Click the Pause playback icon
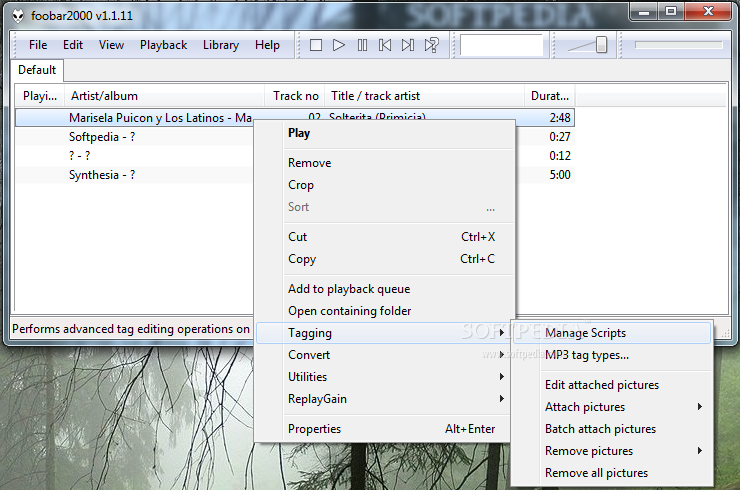The height and width of the screenshot is (490, 740). tap(362, 45)
